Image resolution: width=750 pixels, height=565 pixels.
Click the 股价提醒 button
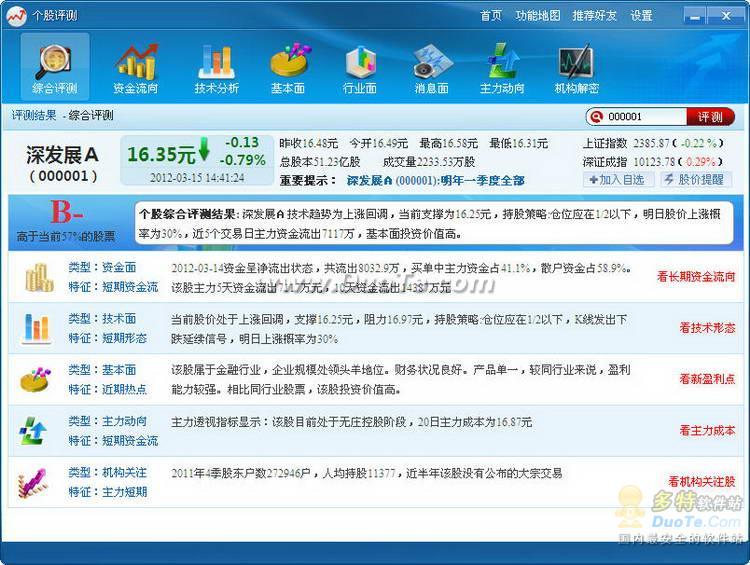pos(696,180)
